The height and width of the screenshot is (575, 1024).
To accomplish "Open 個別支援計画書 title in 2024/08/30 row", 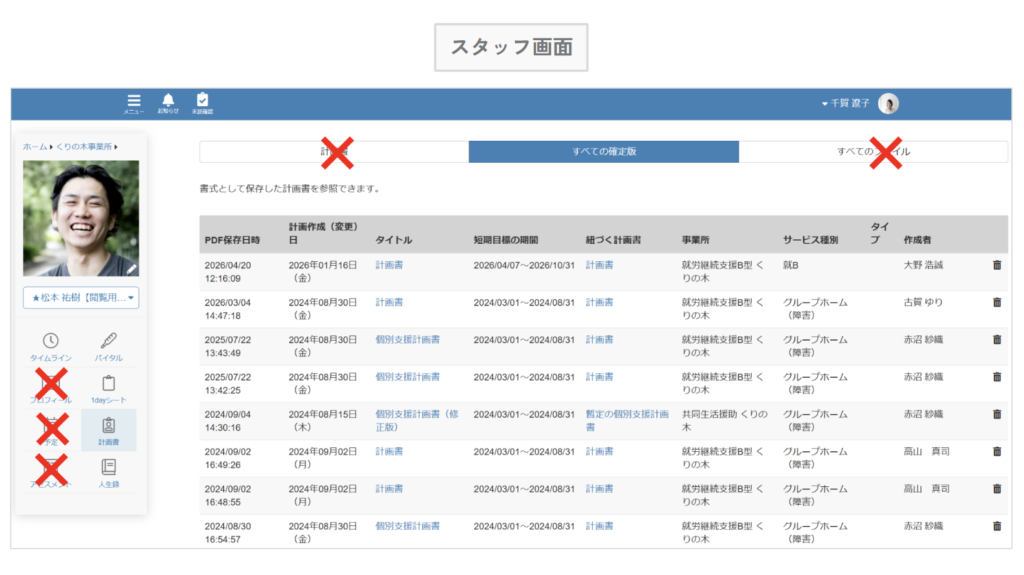I will pyautogui.click(x=408, y=526).
